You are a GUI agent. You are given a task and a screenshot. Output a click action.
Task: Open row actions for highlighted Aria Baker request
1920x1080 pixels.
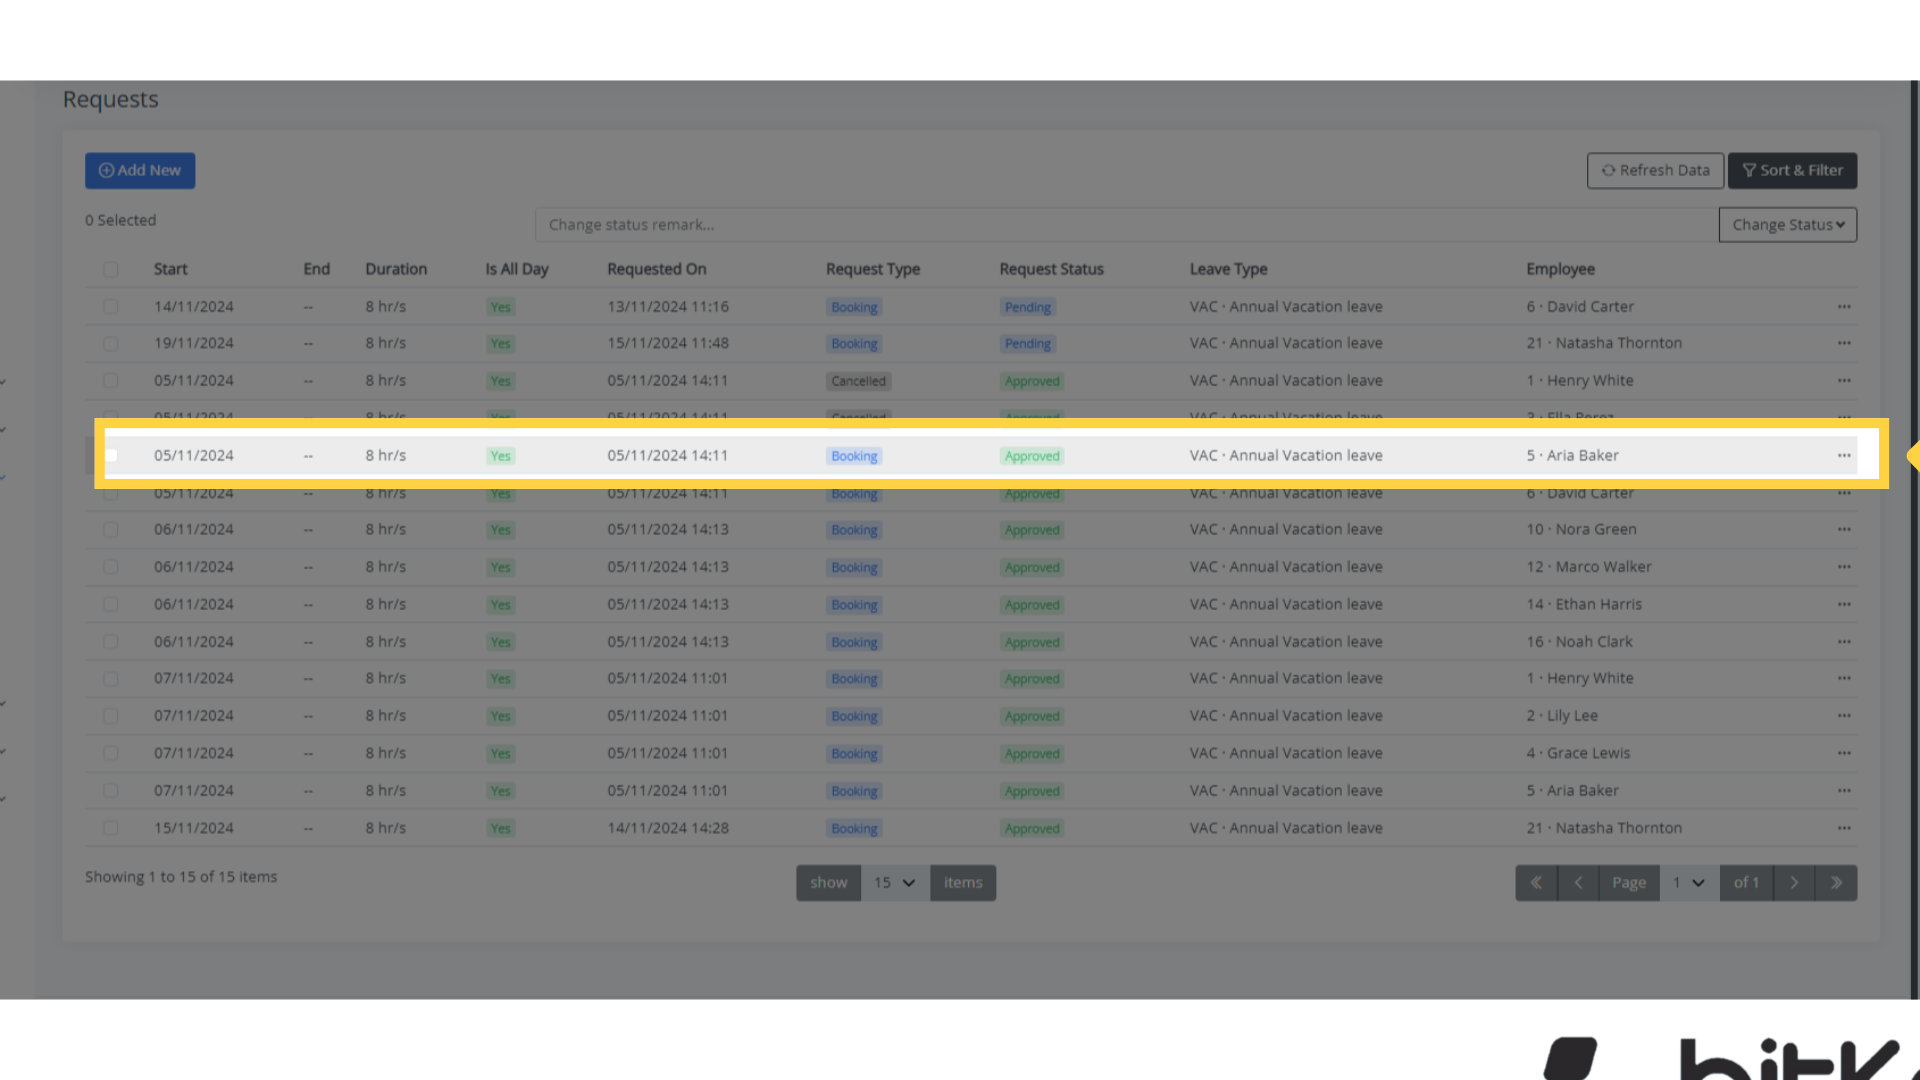(1843, 455)
